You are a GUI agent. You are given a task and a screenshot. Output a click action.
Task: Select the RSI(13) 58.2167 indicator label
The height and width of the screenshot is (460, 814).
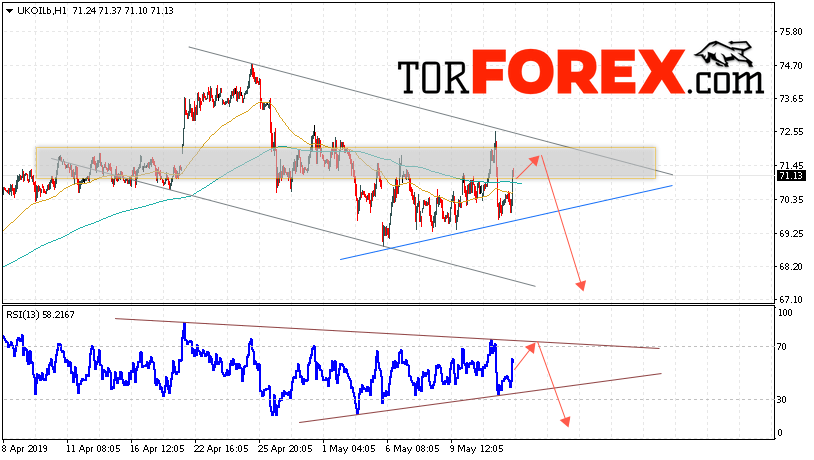40,315
